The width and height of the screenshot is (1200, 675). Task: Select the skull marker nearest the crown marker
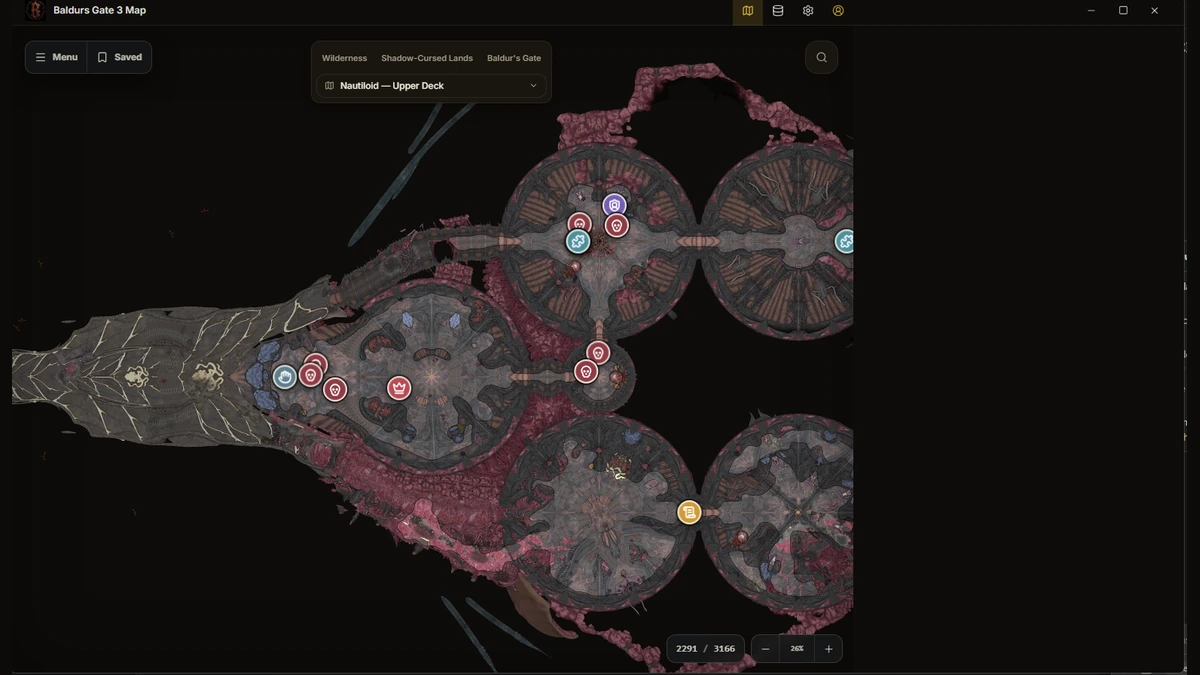point(335,389)
